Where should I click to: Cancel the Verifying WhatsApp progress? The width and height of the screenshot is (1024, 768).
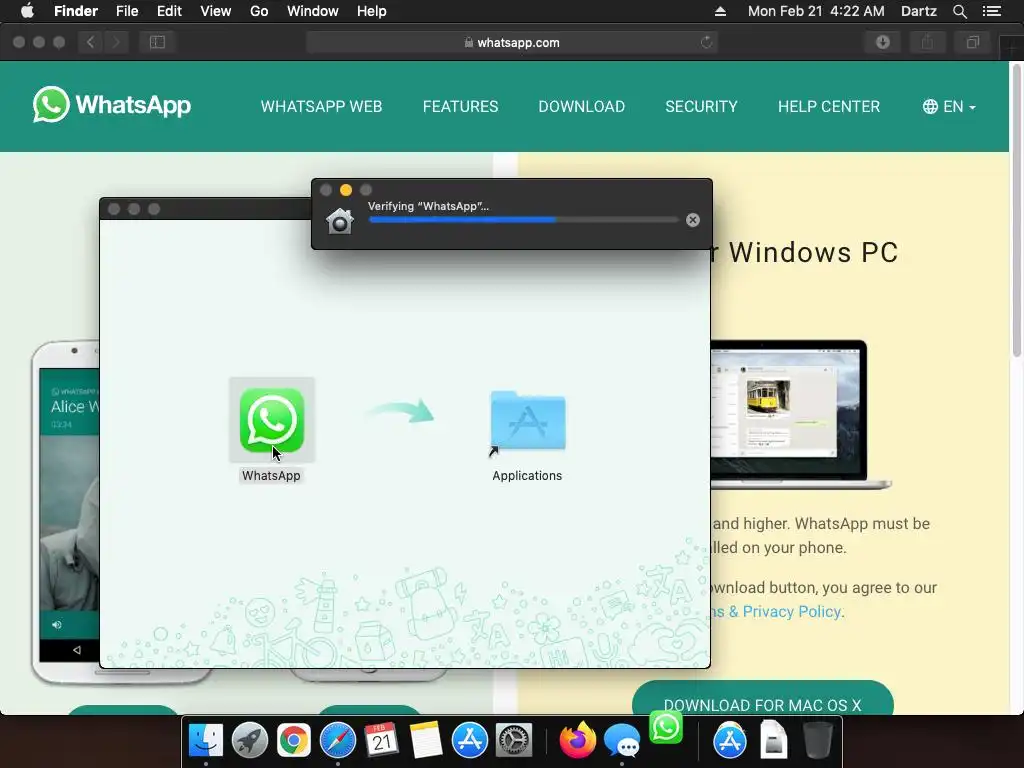click(693, 220)
